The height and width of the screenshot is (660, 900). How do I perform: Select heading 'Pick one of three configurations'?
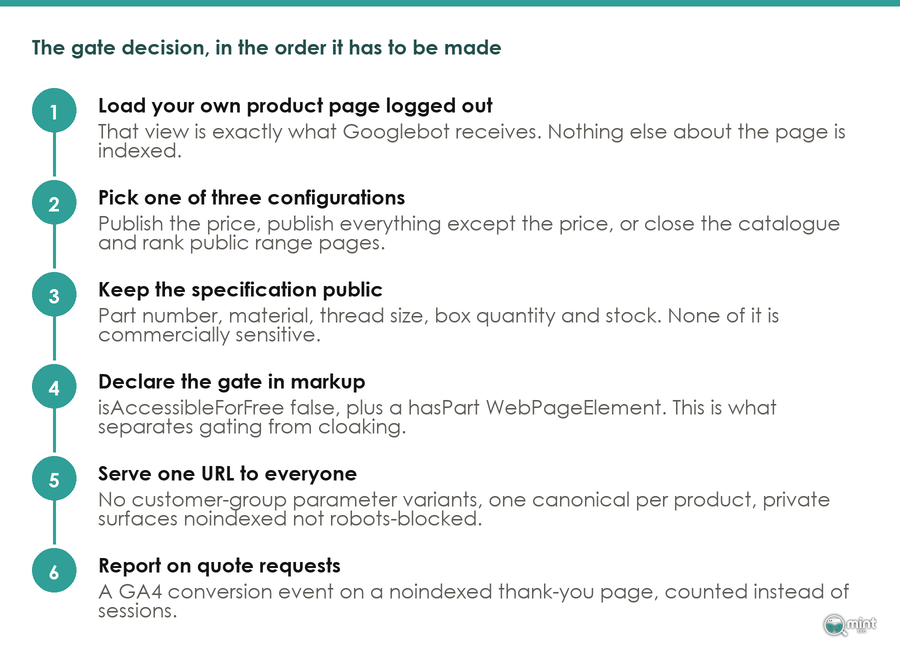point(251,198)
